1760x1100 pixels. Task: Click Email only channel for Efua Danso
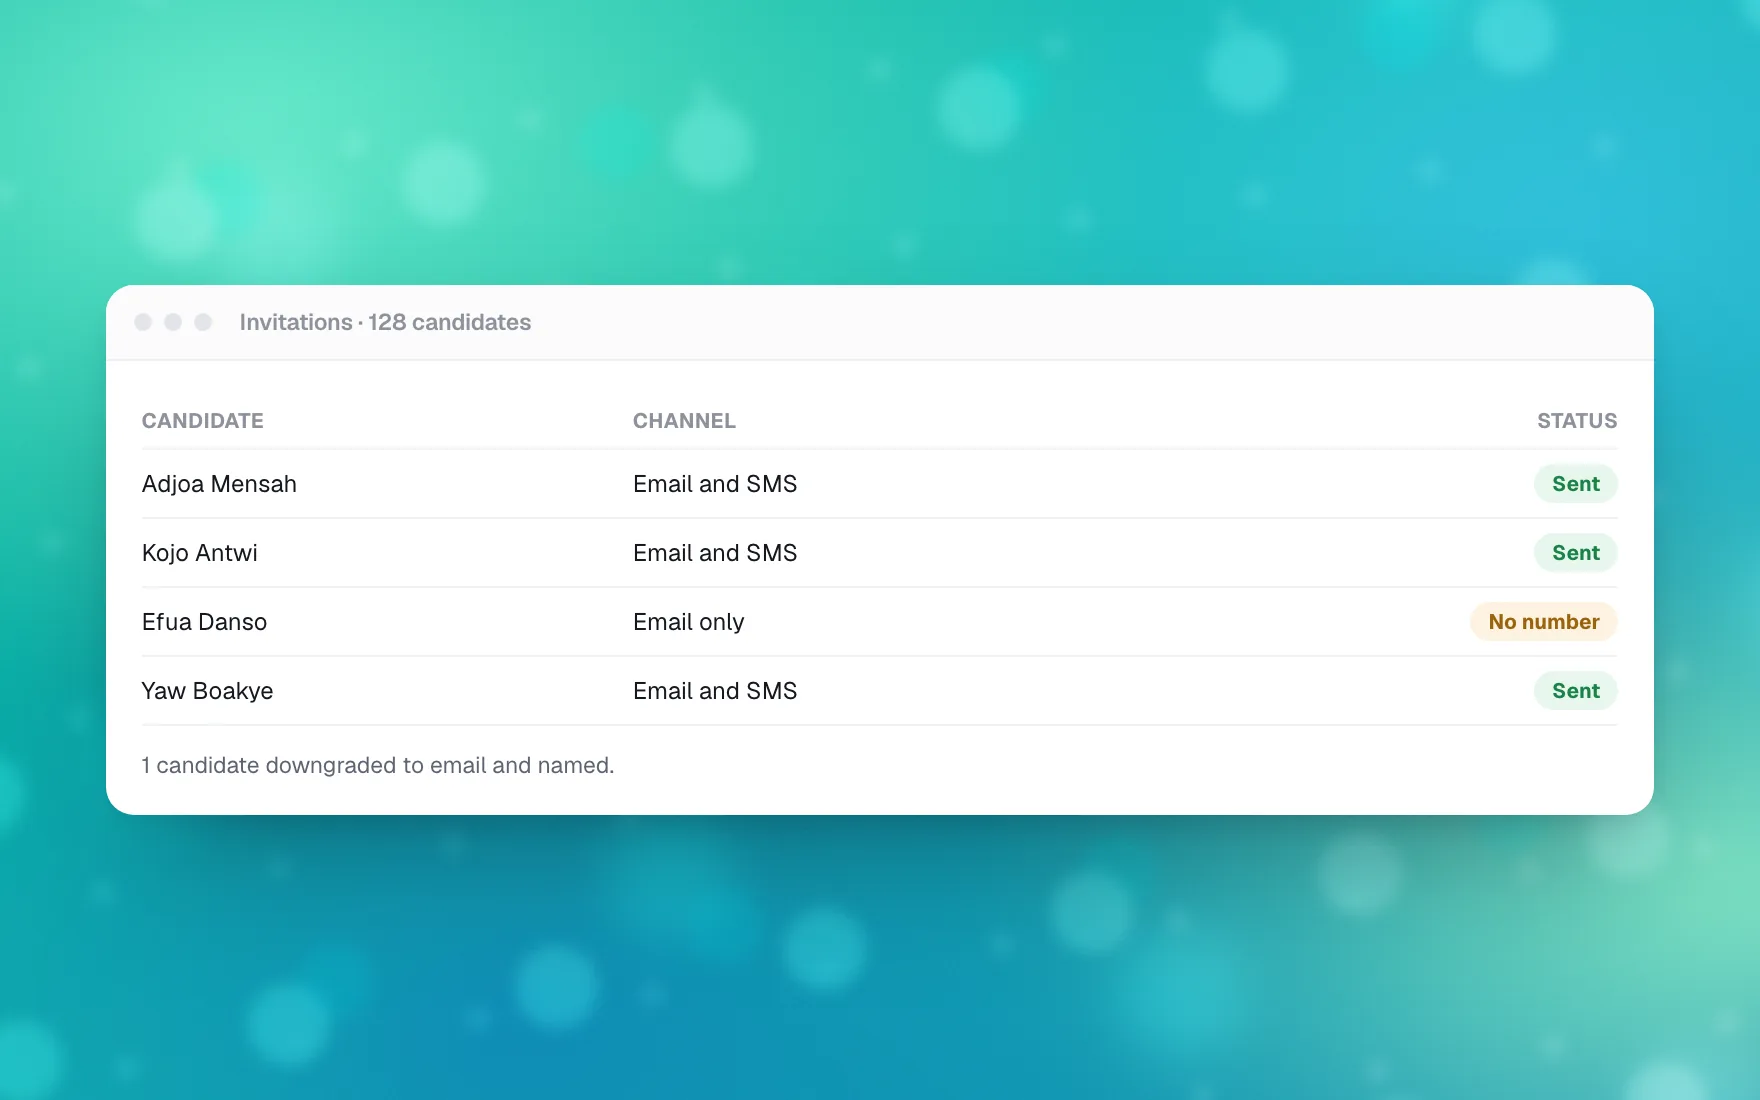pyautogui.click(x=688, y=622)
